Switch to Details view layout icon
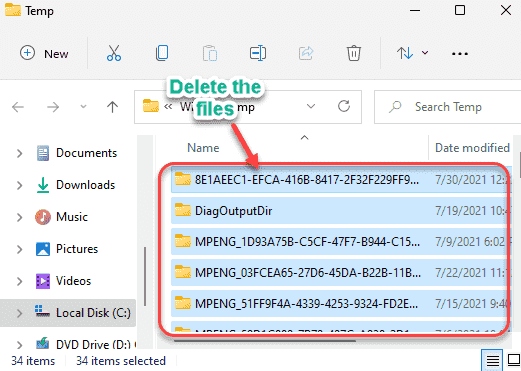 click(492, 360)
